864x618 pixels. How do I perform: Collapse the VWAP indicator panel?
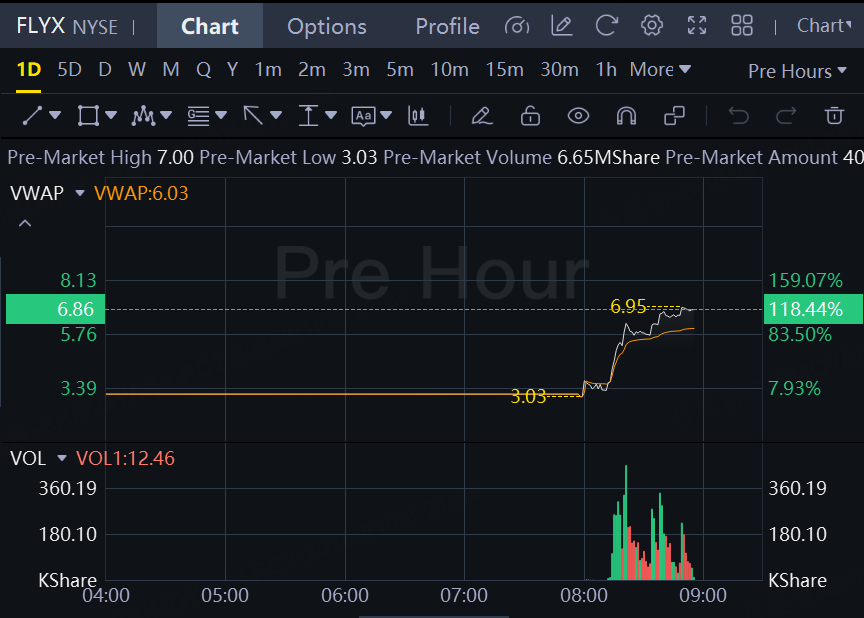pyautogui.click(x=25, y=223)
